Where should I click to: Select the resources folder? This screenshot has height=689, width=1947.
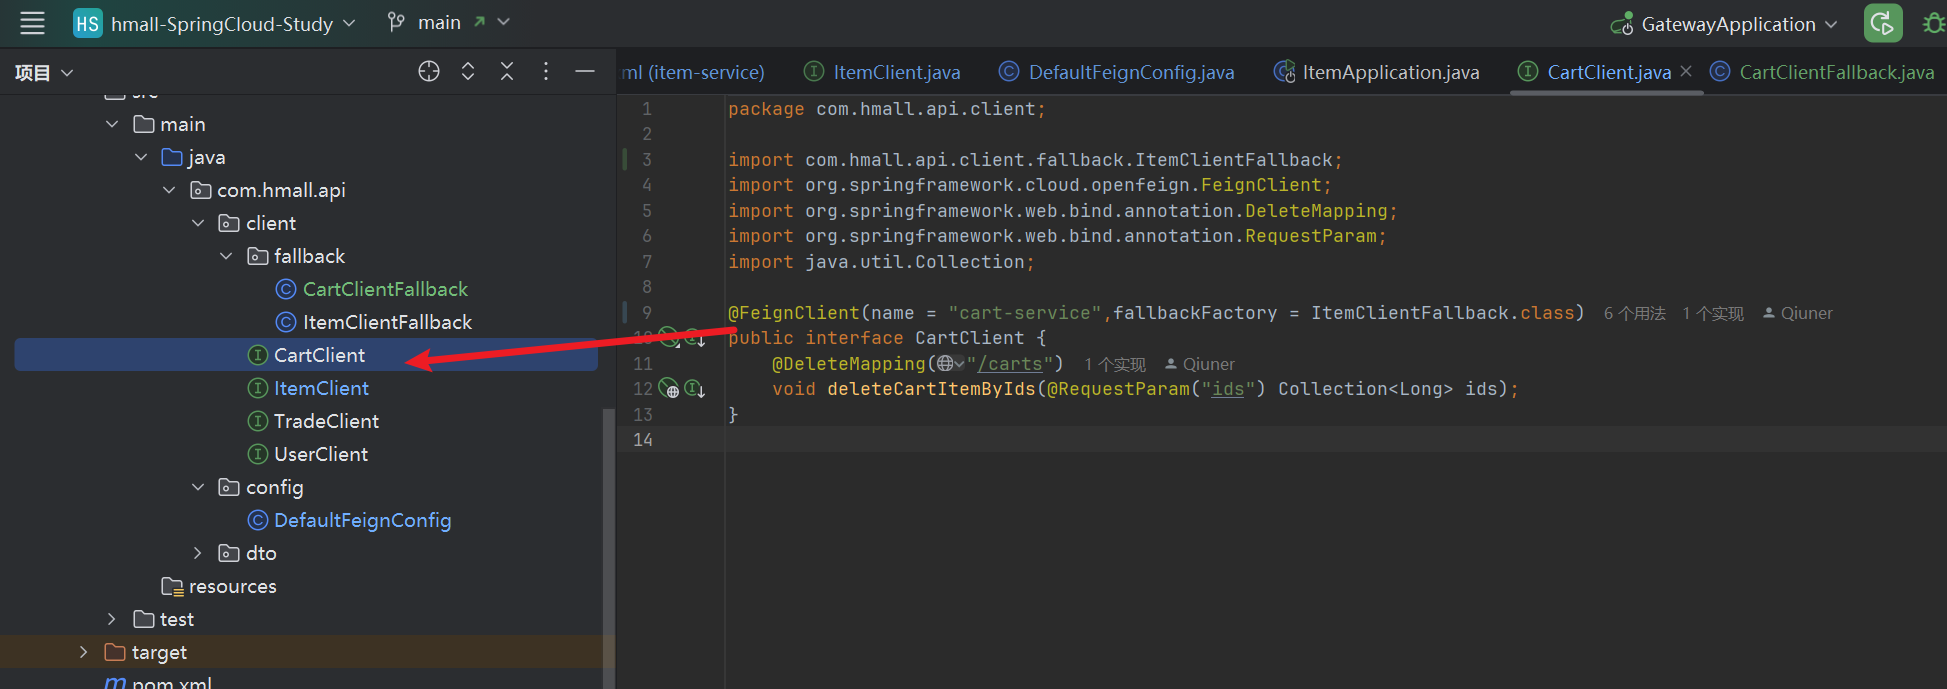[x=232, y=586]
